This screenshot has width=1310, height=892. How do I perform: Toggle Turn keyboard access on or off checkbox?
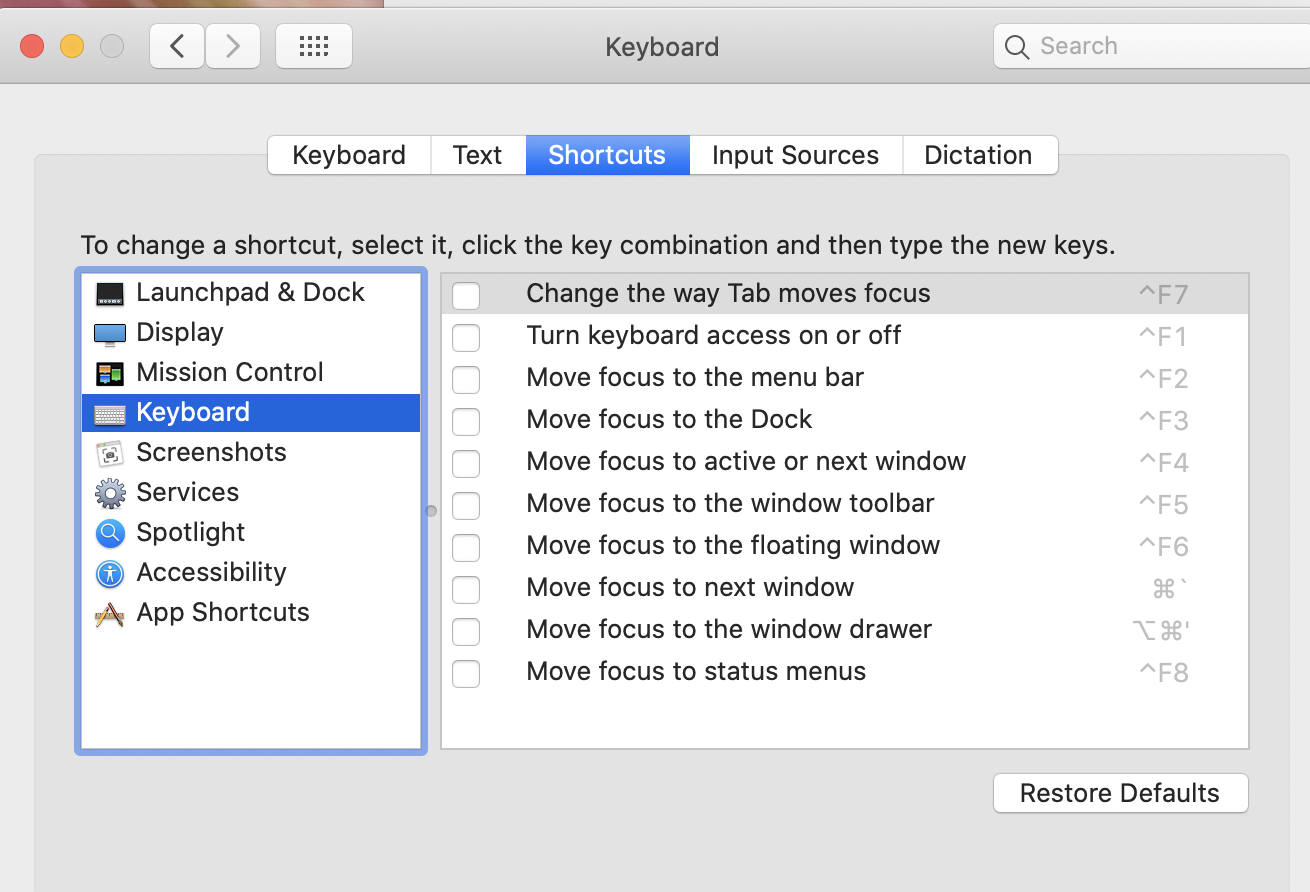[x=466, y=337]
